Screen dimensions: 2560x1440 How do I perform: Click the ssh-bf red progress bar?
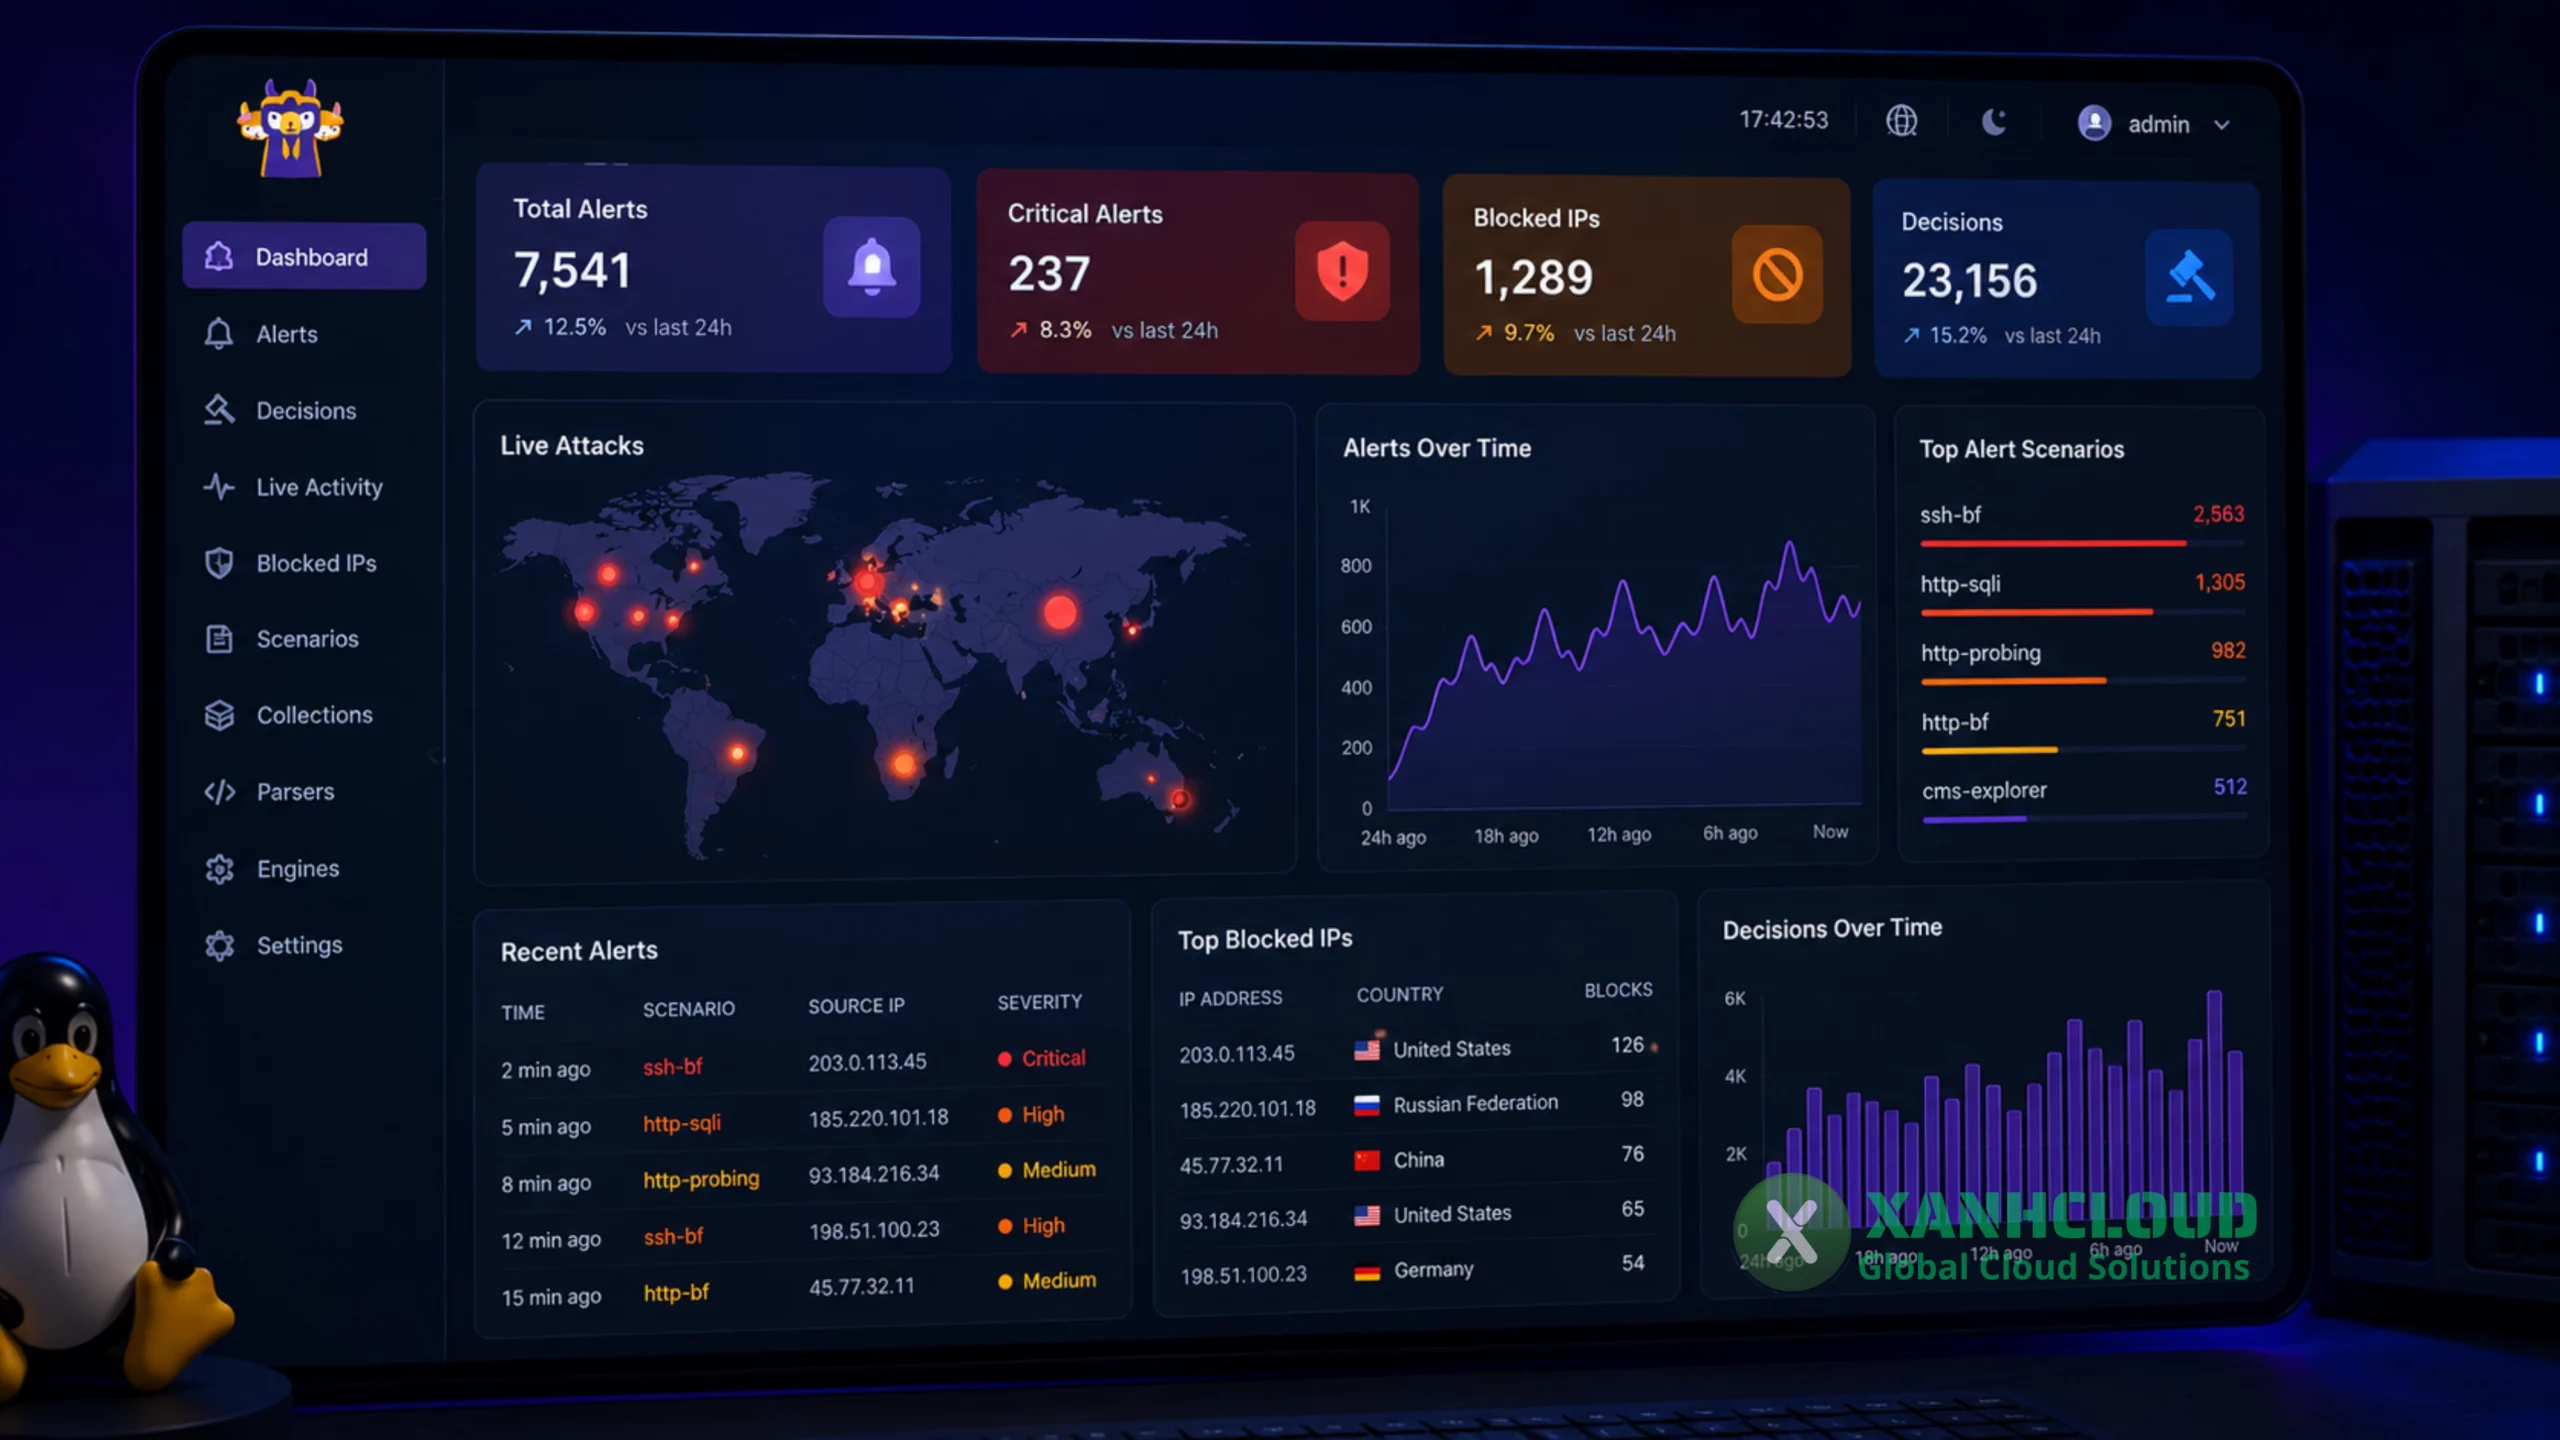coord(2053,543)
